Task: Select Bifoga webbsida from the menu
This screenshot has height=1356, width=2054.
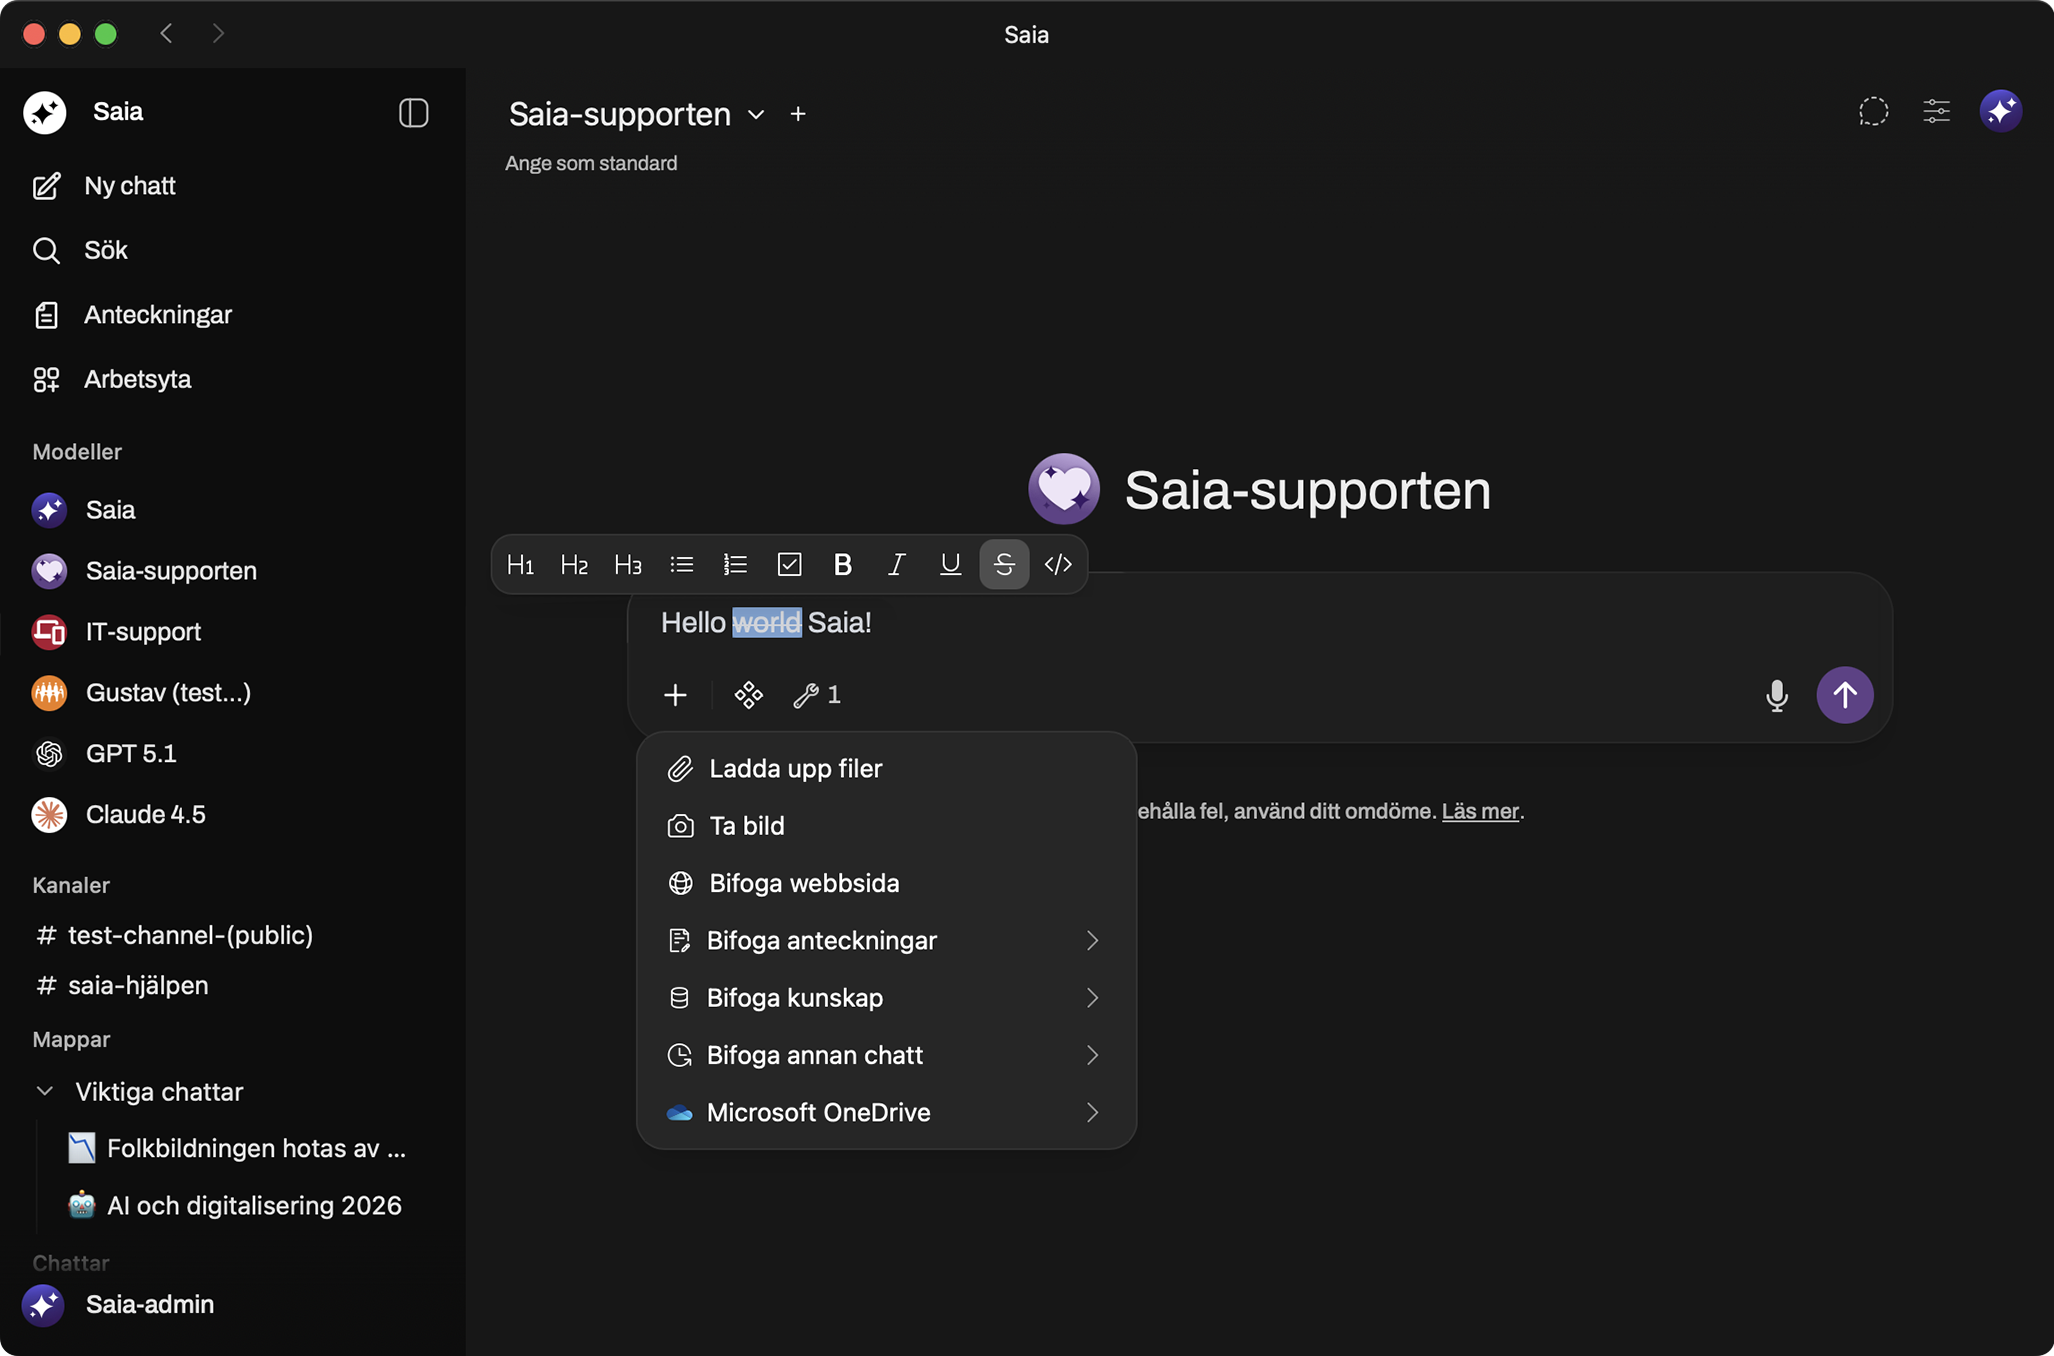Action: (803, 883)
